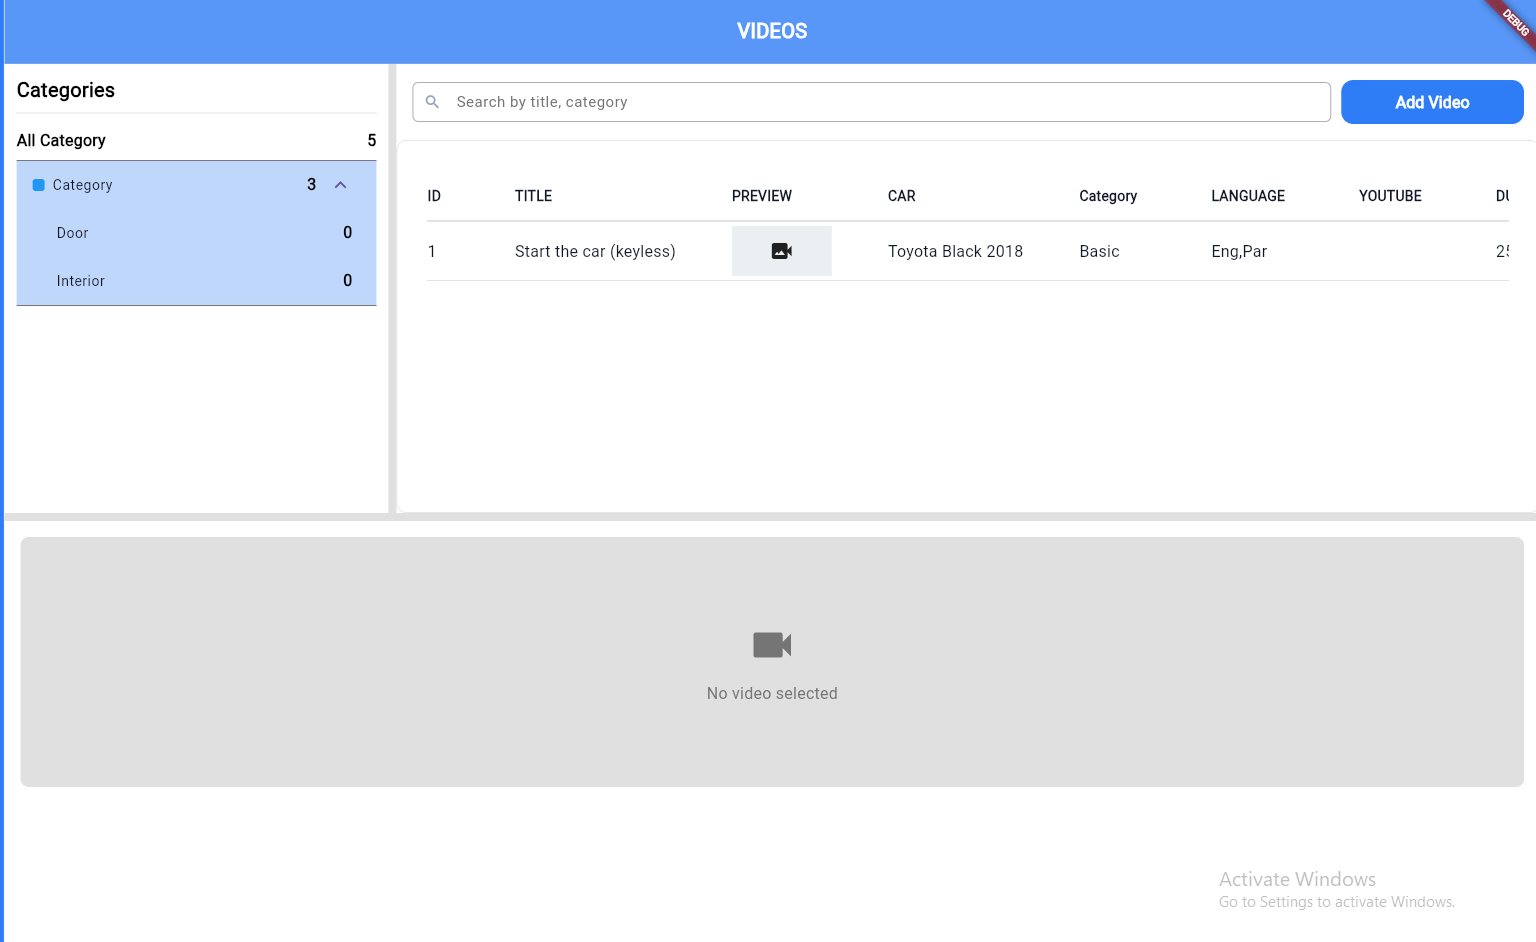Screen dimensions: 1536x942
Task: Select the All Category row
Action: tap(61, 140)
